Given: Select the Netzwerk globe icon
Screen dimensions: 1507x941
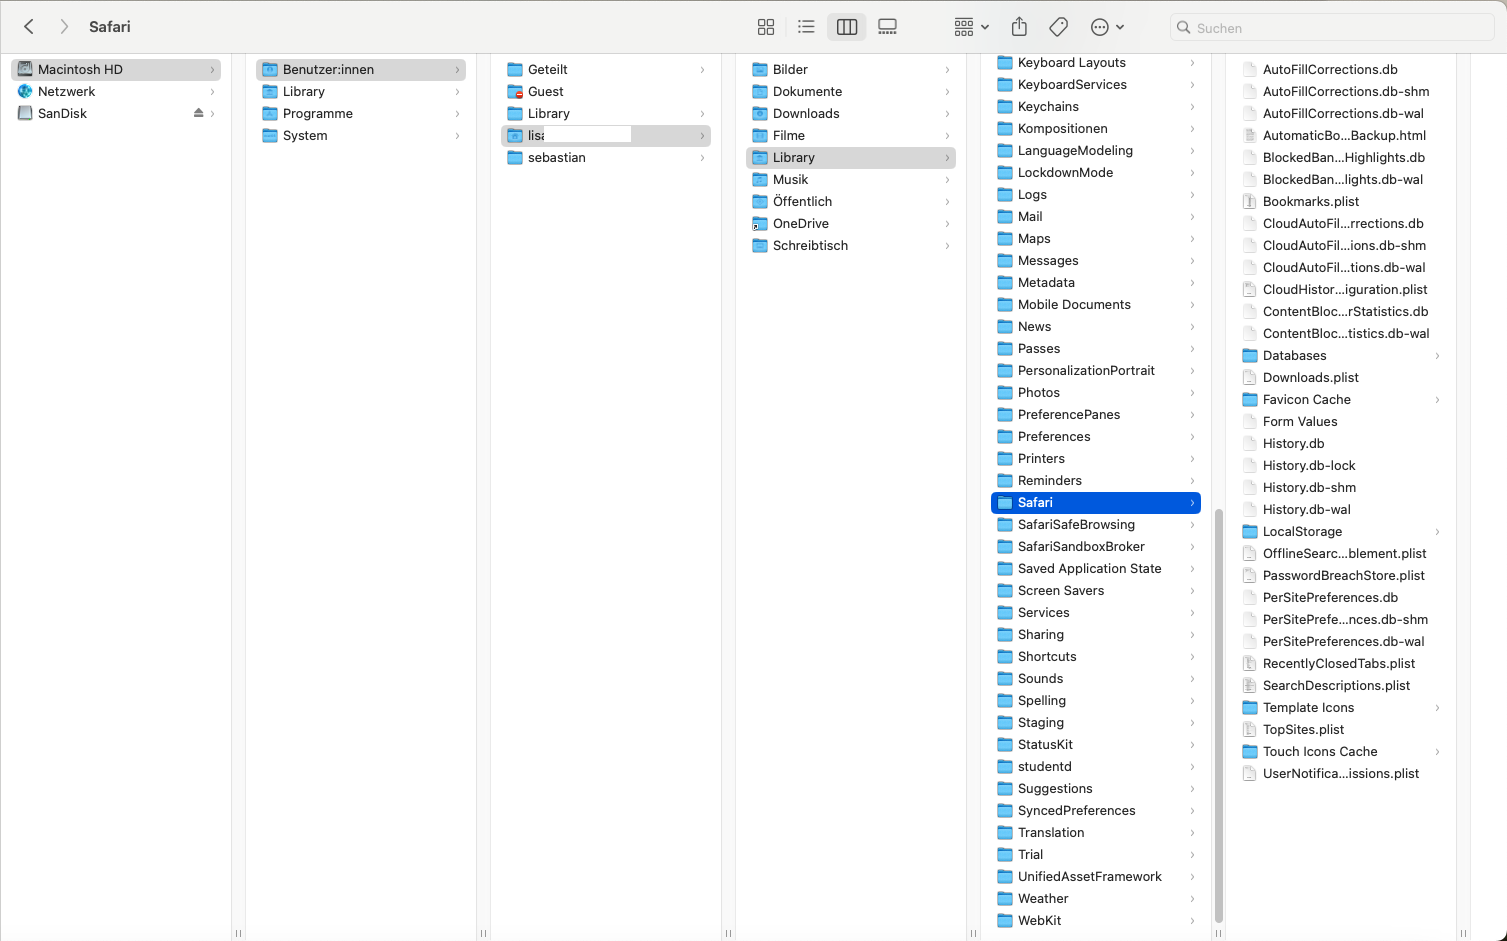Looking at the screenshot, I should [x=25, y=91].
